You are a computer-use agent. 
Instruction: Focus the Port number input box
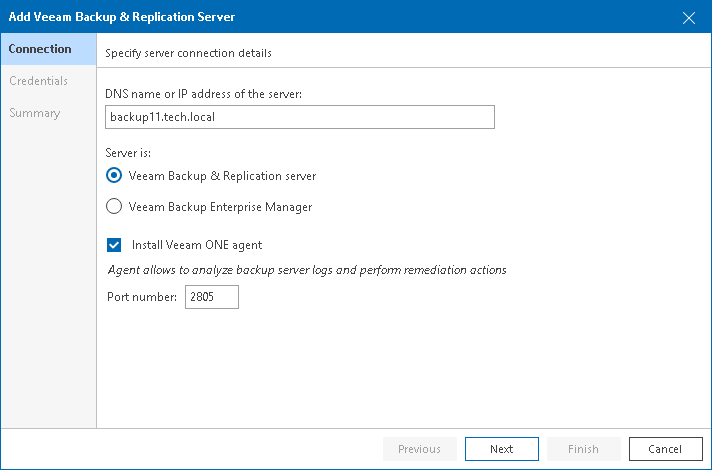[212, 297]
